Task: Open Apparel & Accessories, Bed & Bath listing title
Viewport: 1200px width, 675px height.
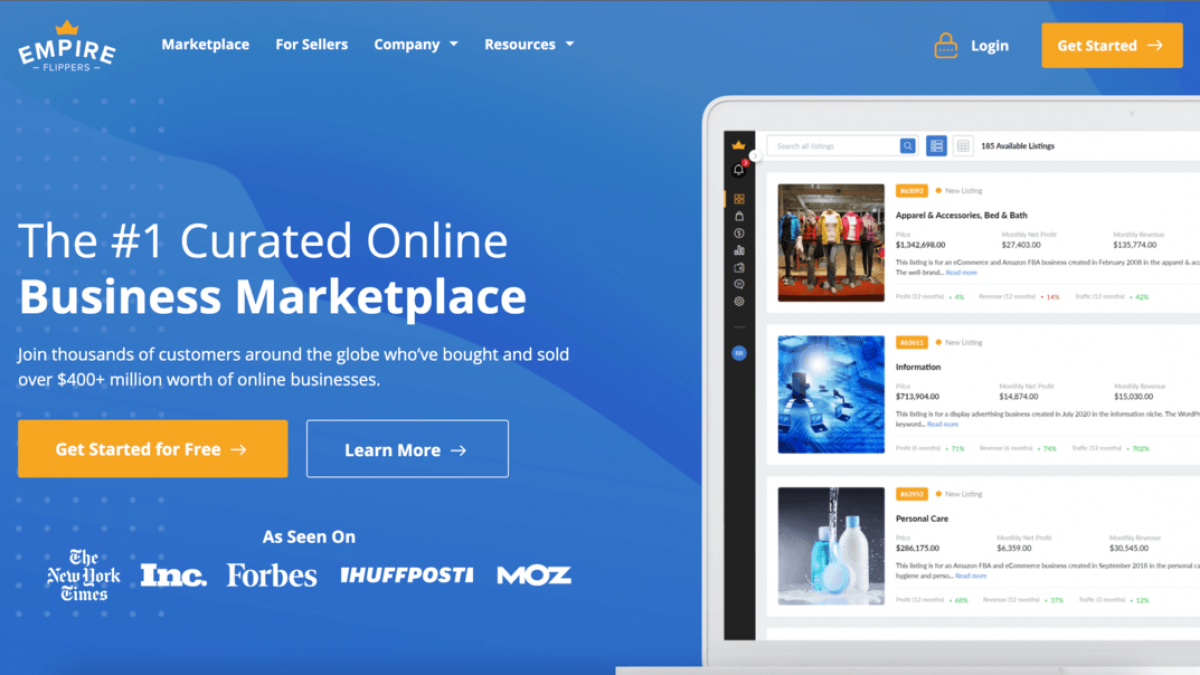Action: coord(961,215)
